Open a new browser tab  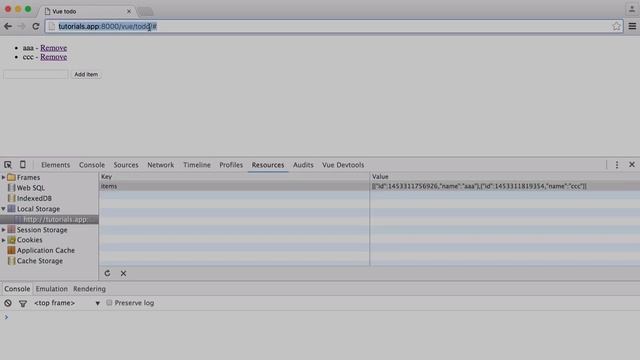point(145,11)
